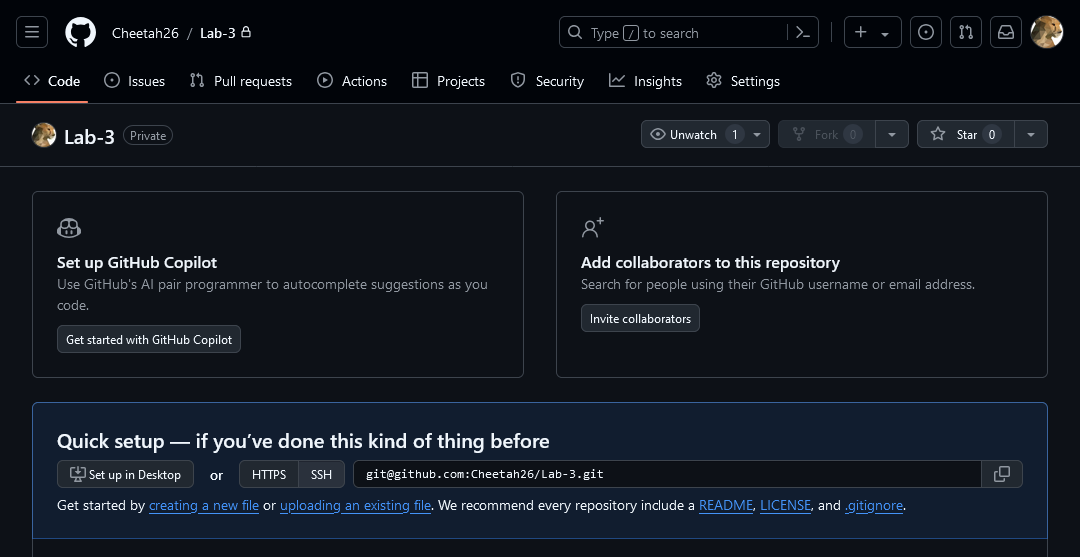Click the plus icon to create new
1080x557 pixels.
860,32
